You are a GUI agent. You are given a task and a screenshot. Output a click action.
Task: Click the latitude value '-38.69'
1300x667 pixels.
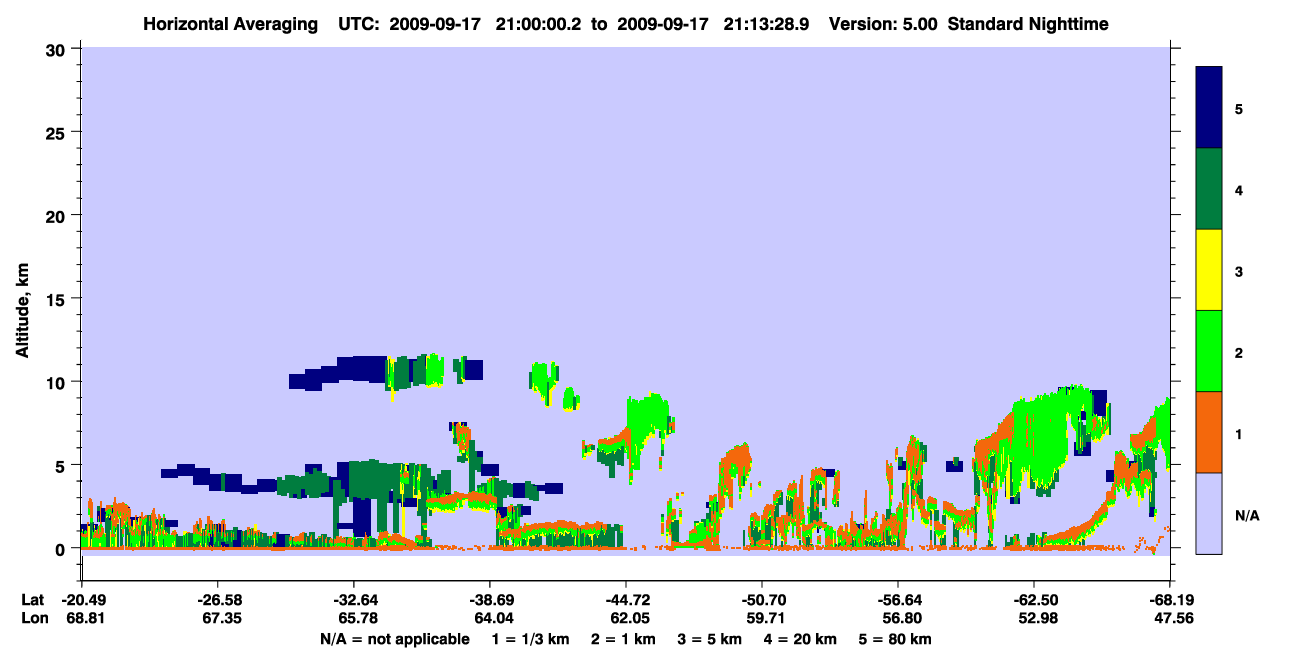click(489, 600)
